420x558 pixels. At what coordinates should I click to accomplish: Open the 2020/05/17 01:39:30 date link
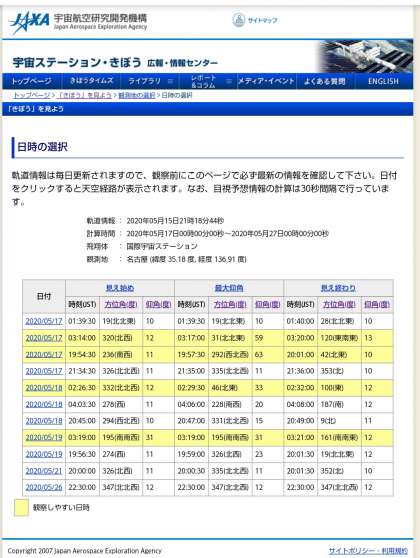coord(44,321)
